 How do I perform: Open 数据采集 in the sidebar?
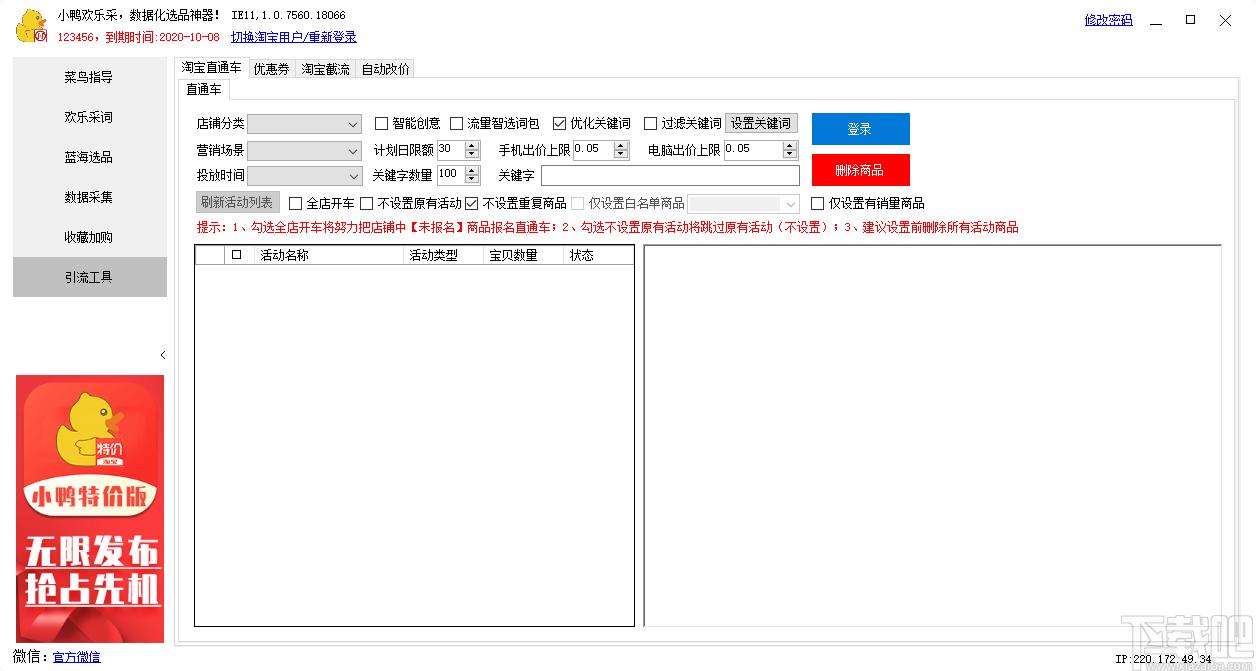click(89, 197)
